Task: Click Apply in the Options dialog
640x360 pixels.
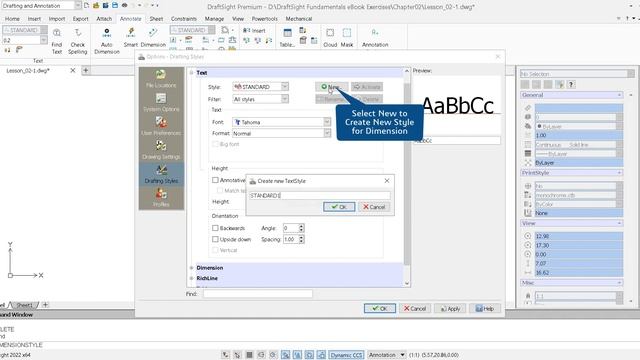Action: click(450, 308)
